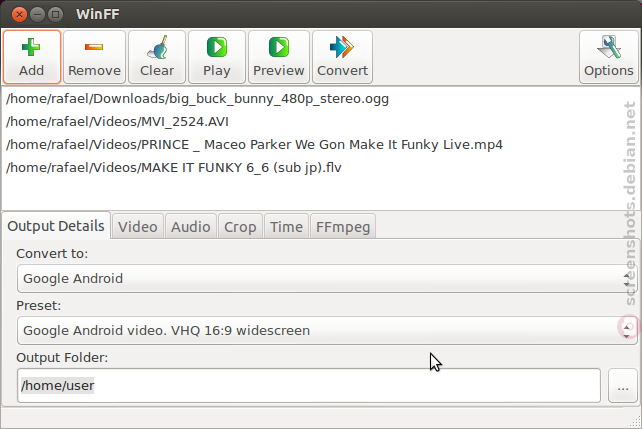Viewport: 642px width, 429px height.
Task: Open the Audio settings tab
Action: (191, 226)
